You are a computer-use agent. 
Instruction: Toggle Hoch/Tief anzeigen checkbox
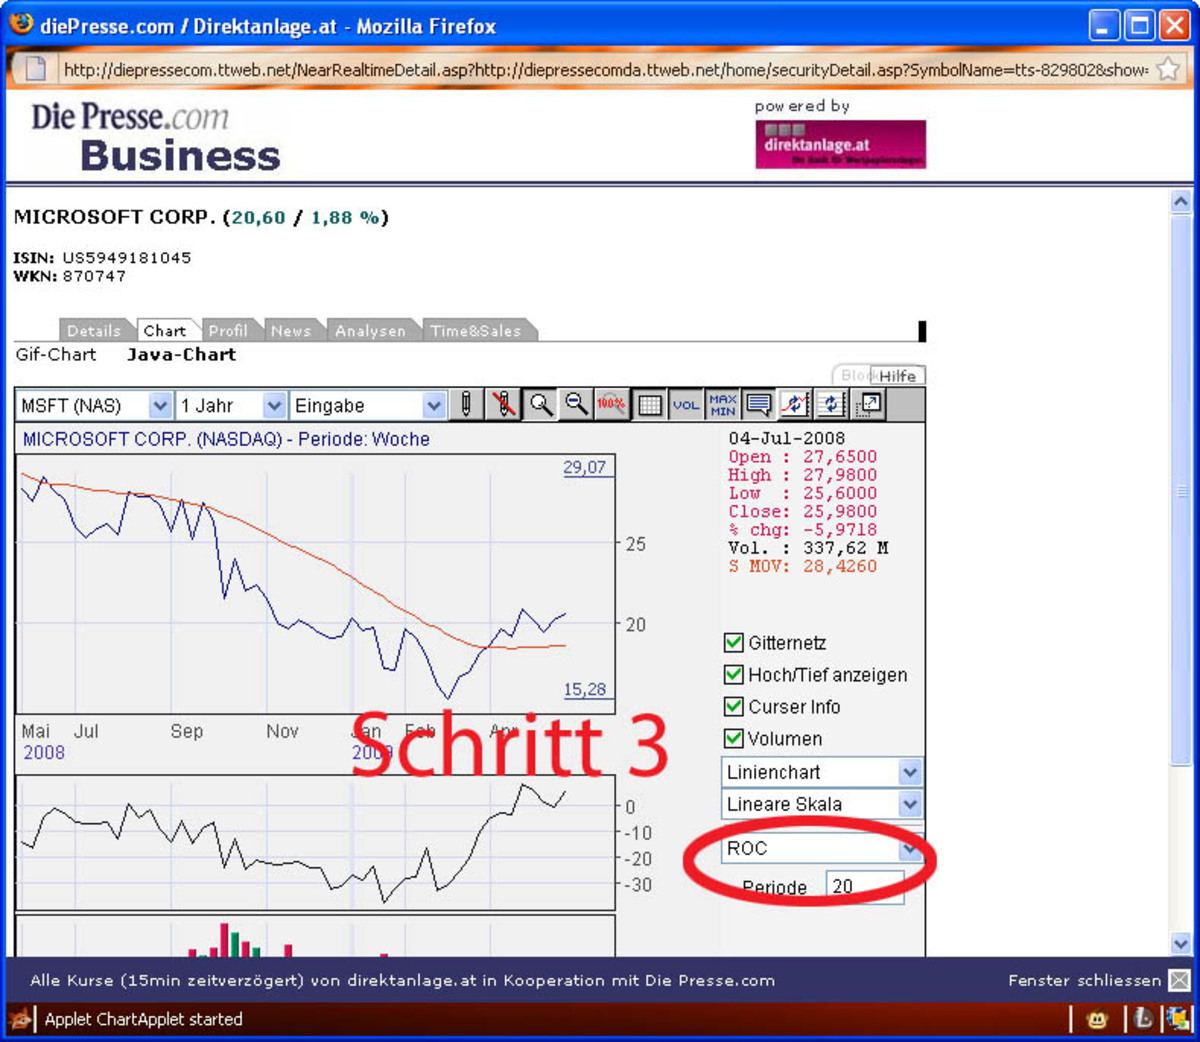pyautogui.click(x=733, y=675)
